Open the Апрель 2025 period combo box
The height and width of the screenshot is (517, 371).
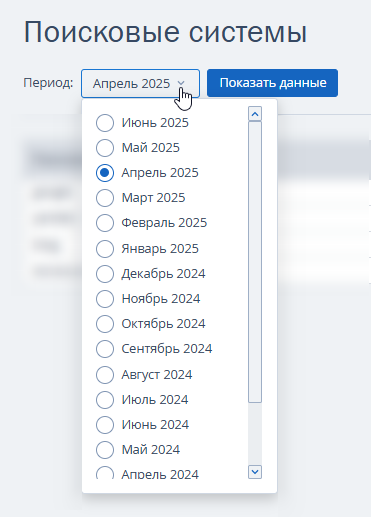[x=140, y=83]
